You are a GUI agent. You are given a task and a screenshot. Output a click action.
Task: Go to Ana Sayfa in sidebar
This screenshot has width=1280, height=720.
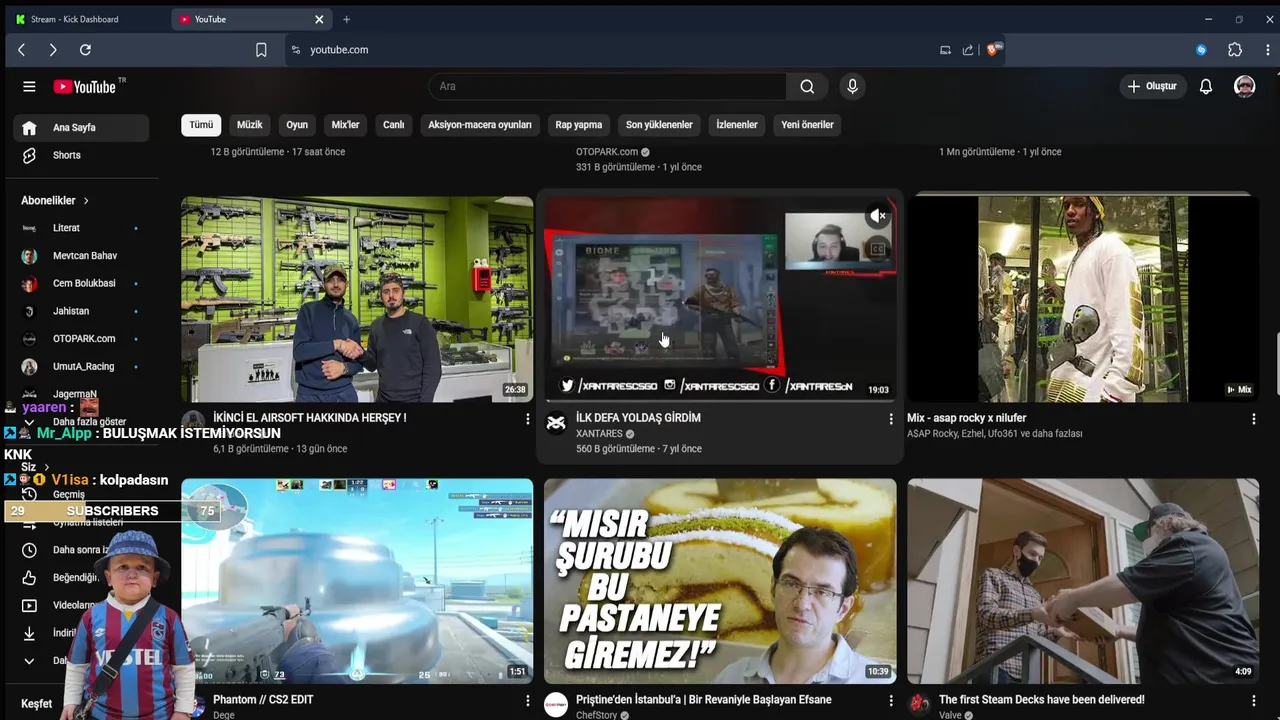click(81, 128)
